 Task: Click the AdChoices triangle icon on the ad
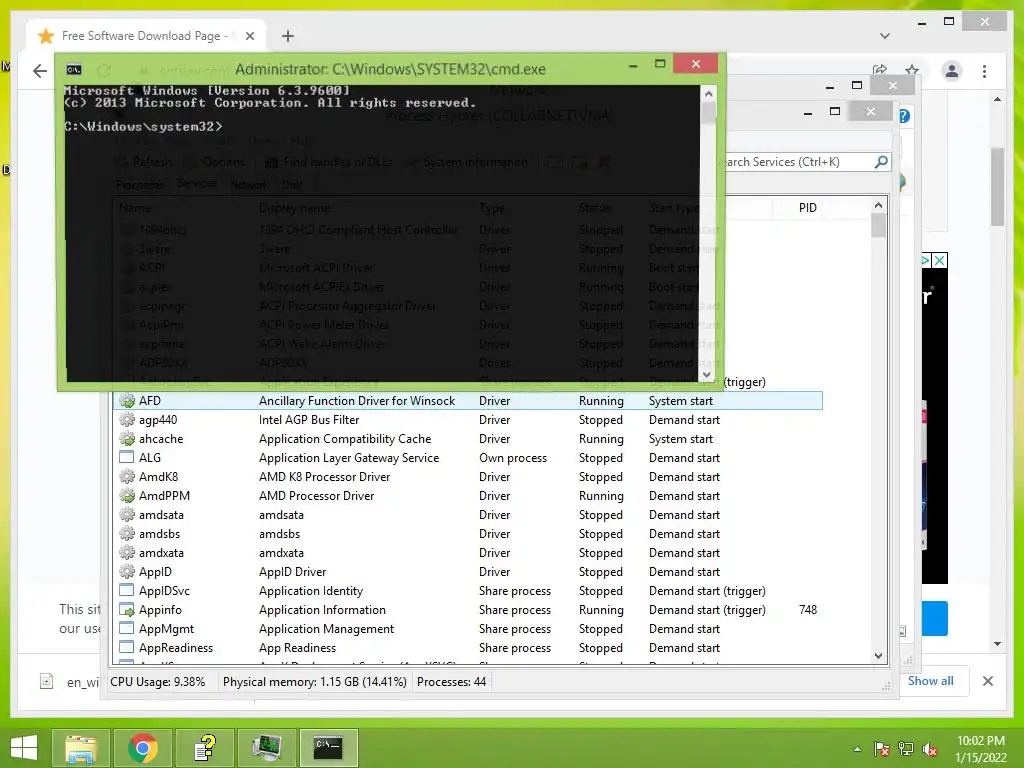926,261
